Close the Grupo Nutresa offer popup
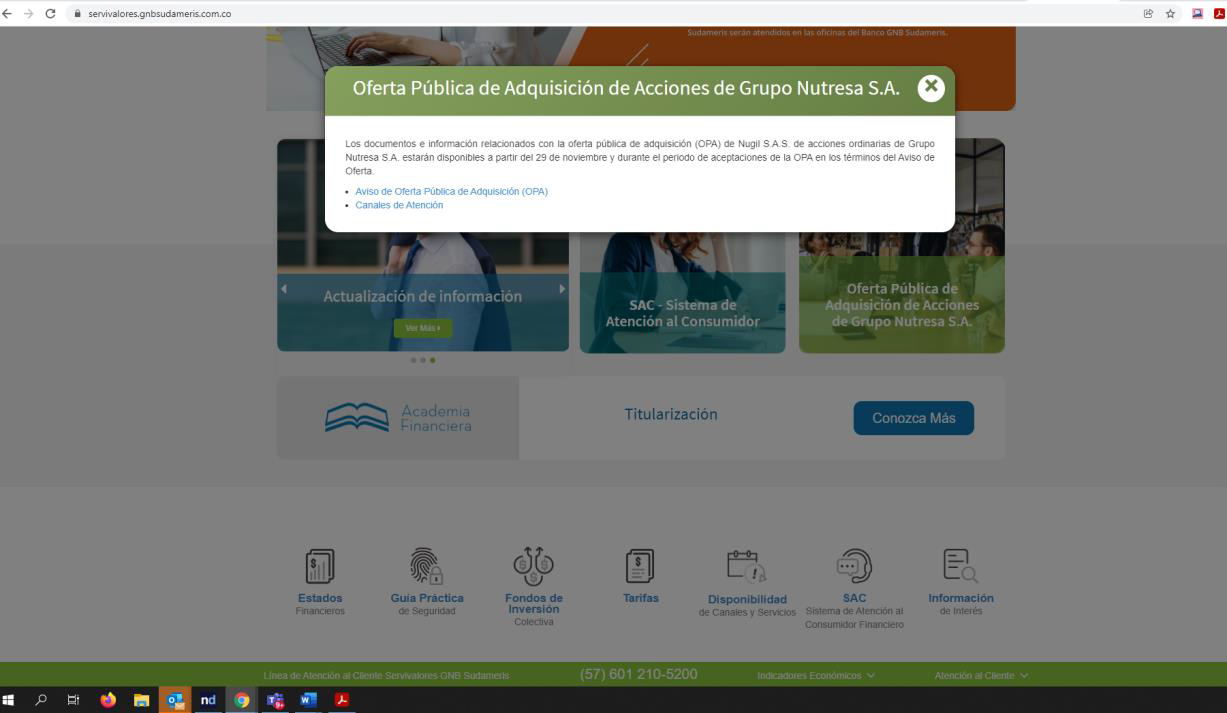Screen dimensions: 1227x713 click(x=931, y=88)
